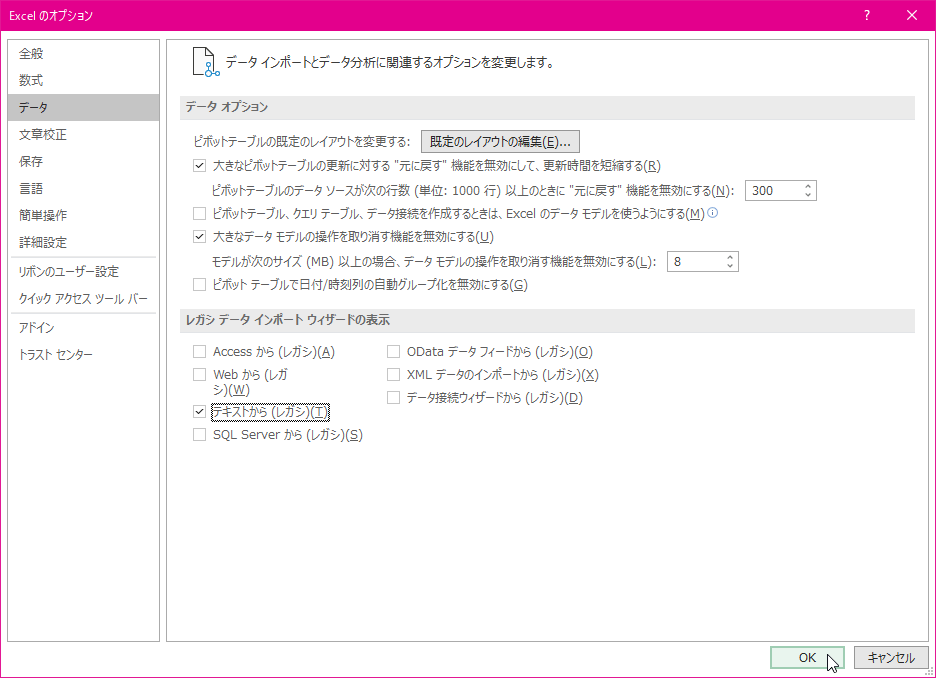Open the 簡単操作 category
Screen dimensions: 936x678
click(x=84, y=215)
